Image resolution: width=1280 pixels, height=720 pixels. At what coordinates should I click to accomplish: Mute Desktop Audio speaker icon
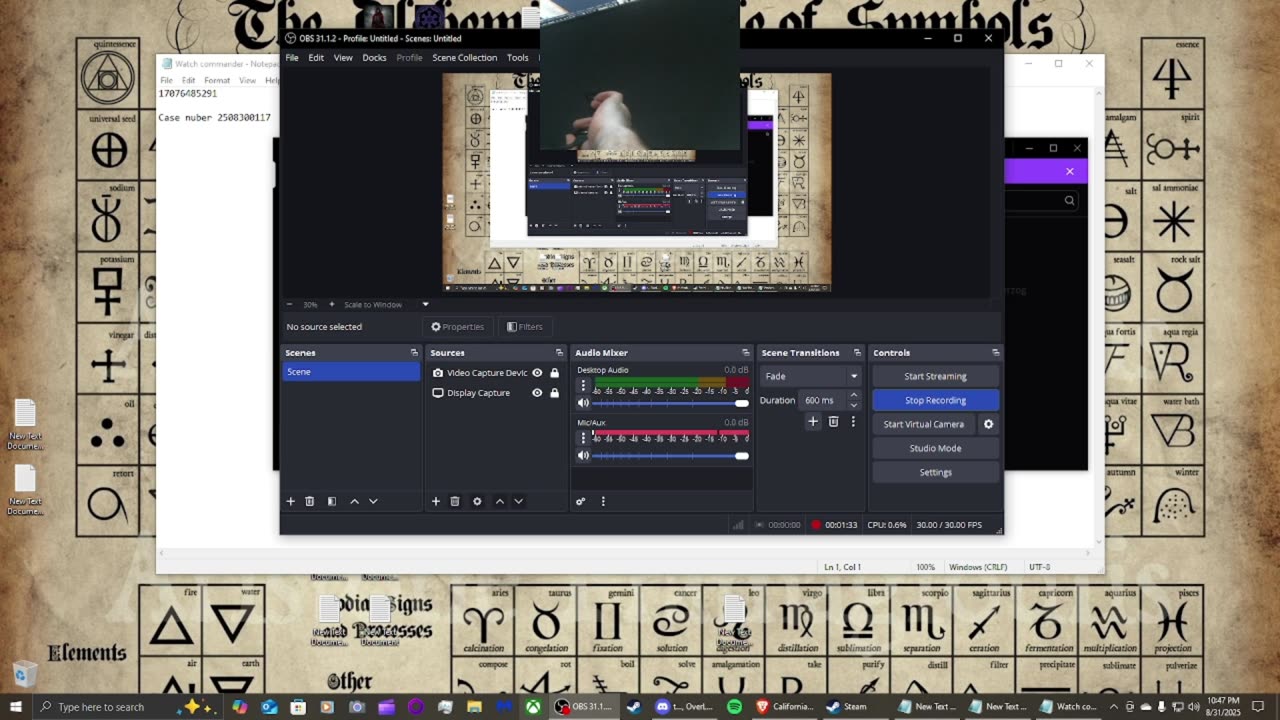pyautogui.click(x=583, y=403)
